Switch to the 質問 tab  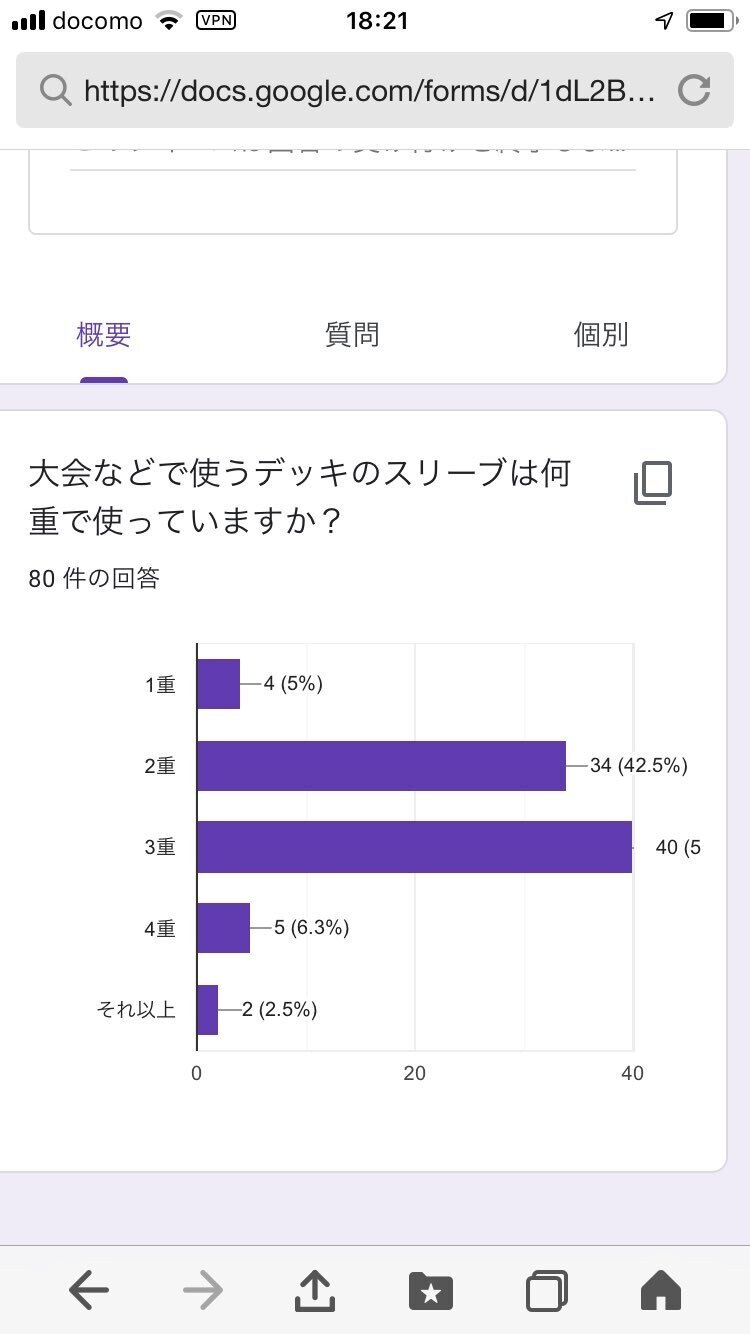[x=352, y=334]
